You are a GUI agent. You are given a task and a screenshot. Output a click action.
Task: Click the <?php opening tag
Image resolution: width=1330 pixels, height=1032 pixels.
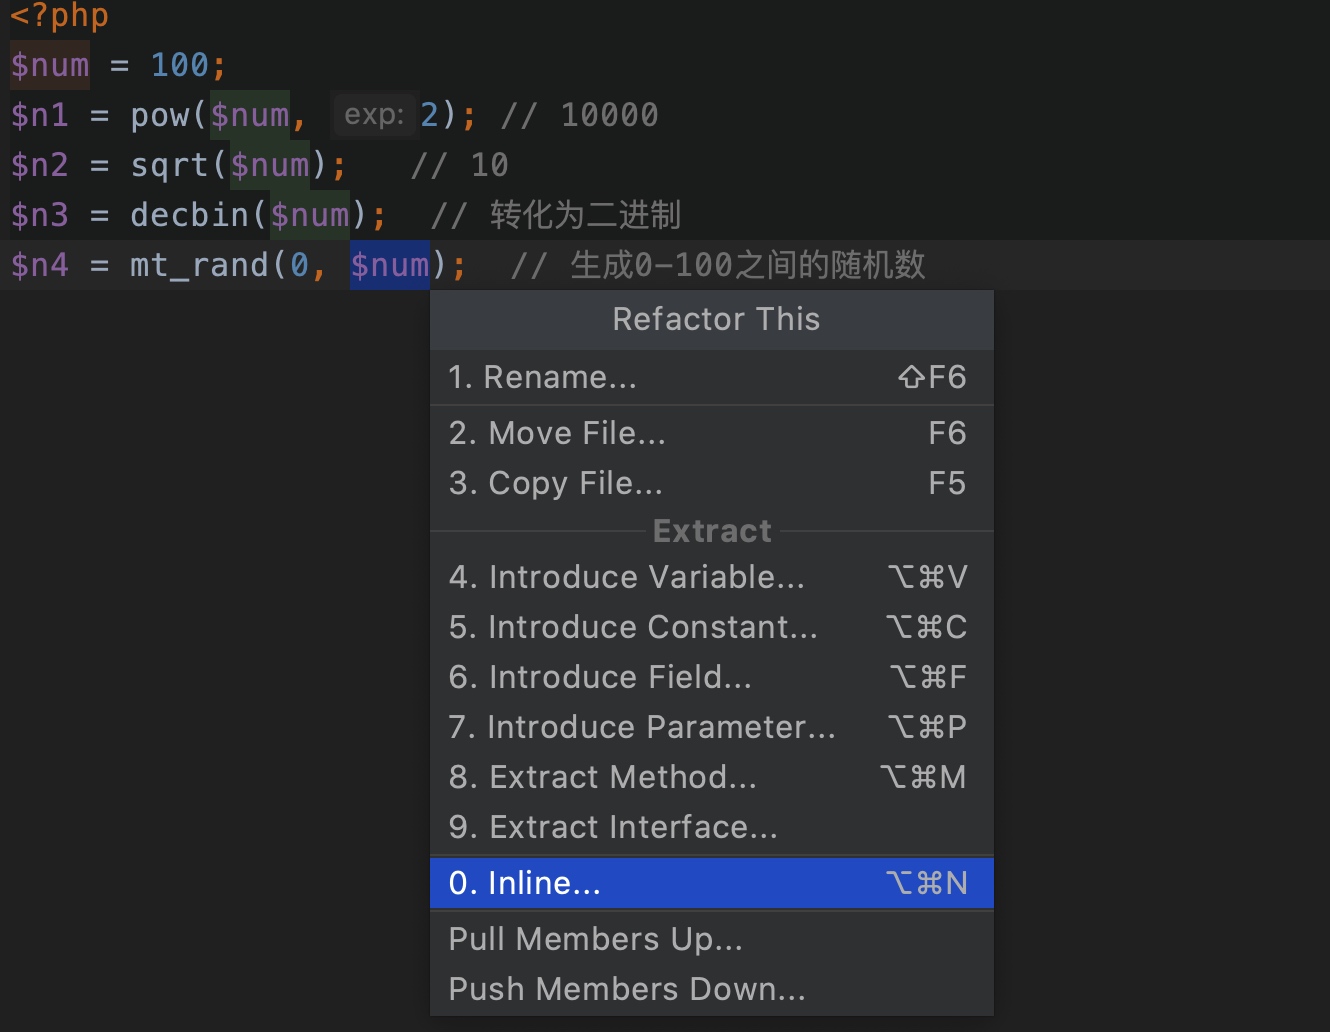point(59,15)
